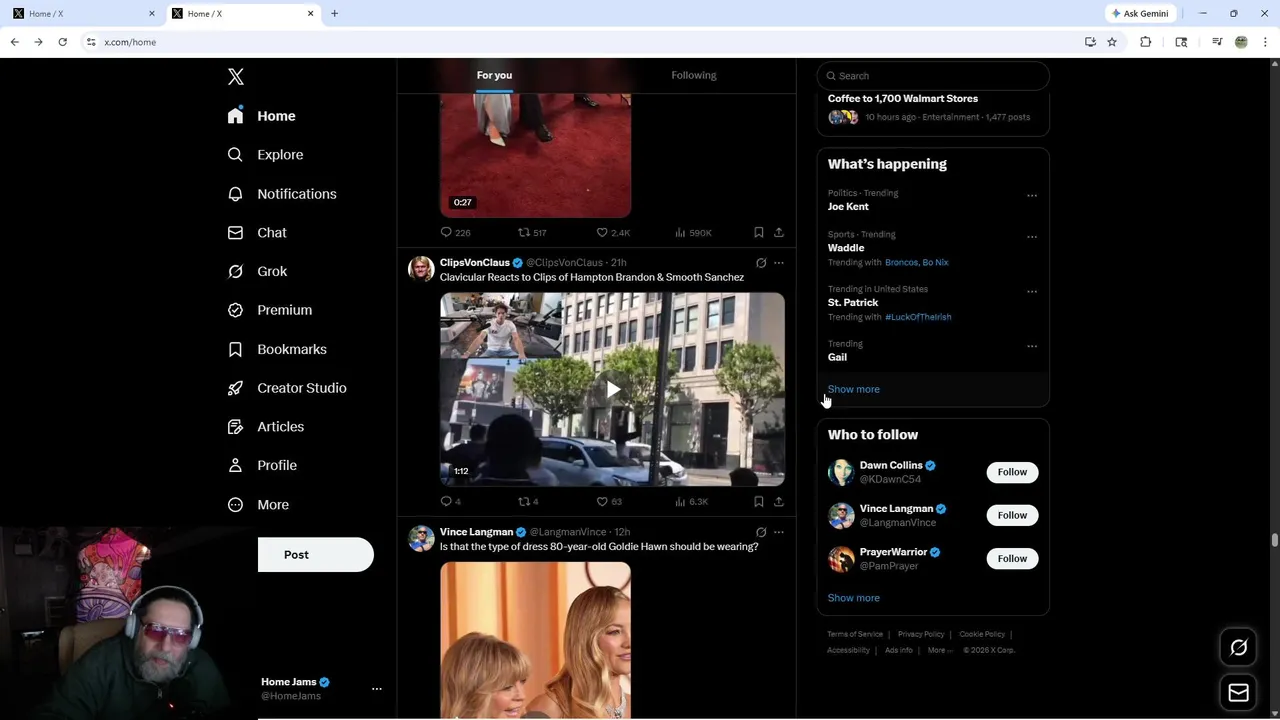The width and height of the screenshot is (1280, 720).
Task: Open the floating Grok button
Action: click(1238, 648)
